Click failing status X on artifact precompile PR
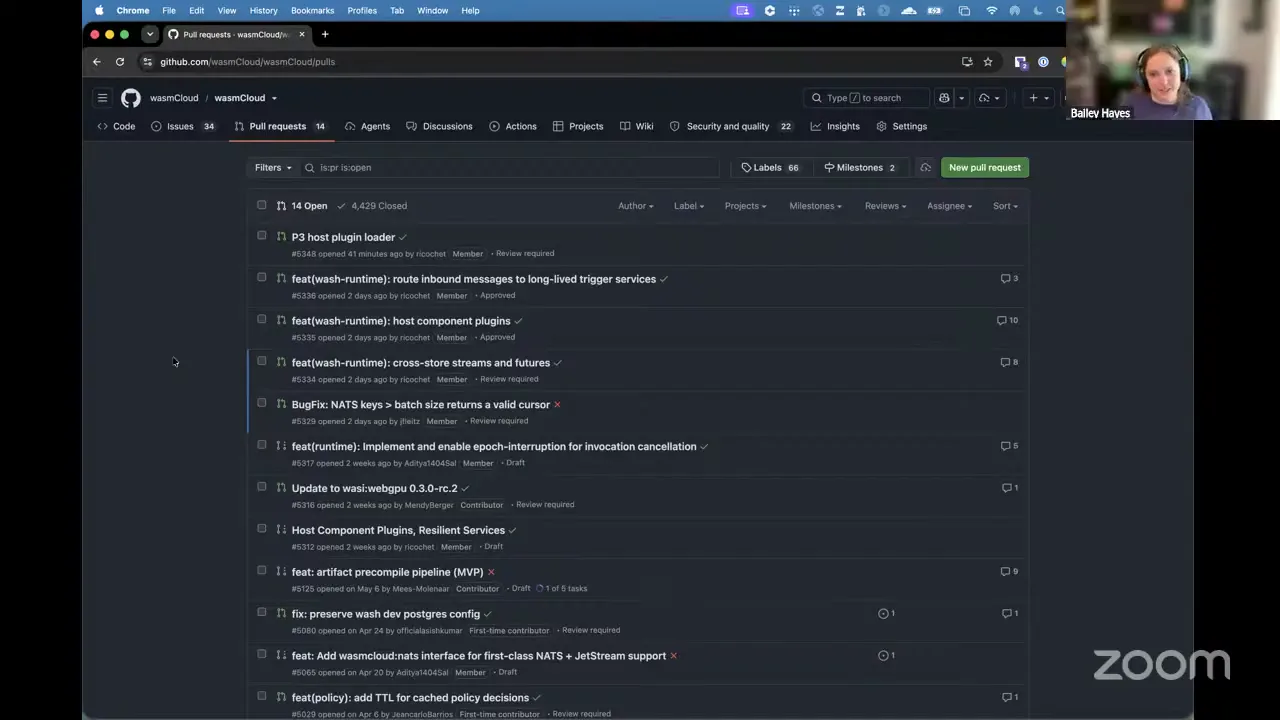Image resolution: width=1280 pixels, height=720 pixels. coord(491,572)
